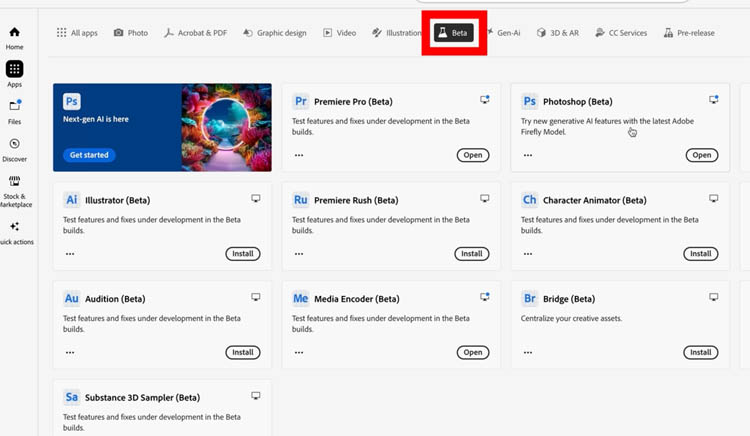Select the Illustration category tab
Screen dimensions: 750x436
tap(397, 33)
